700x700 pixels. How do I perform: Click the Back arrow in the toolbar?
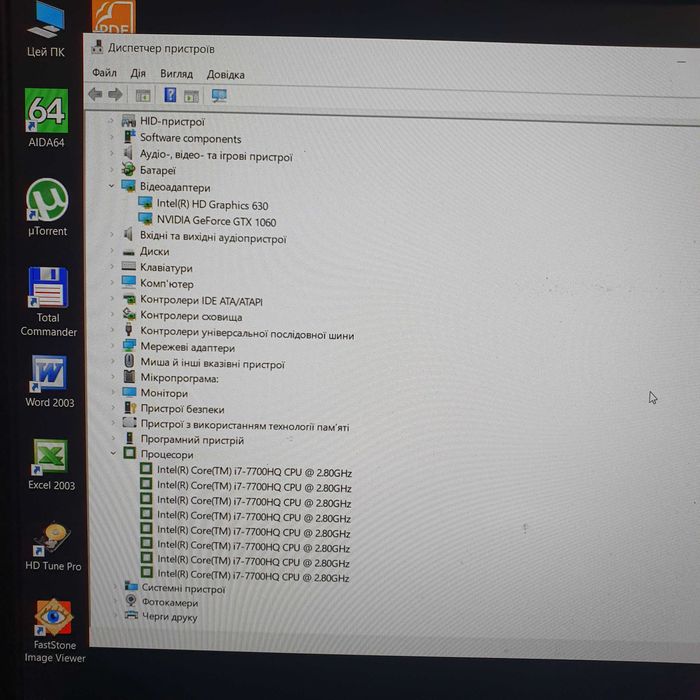point(96,94)
